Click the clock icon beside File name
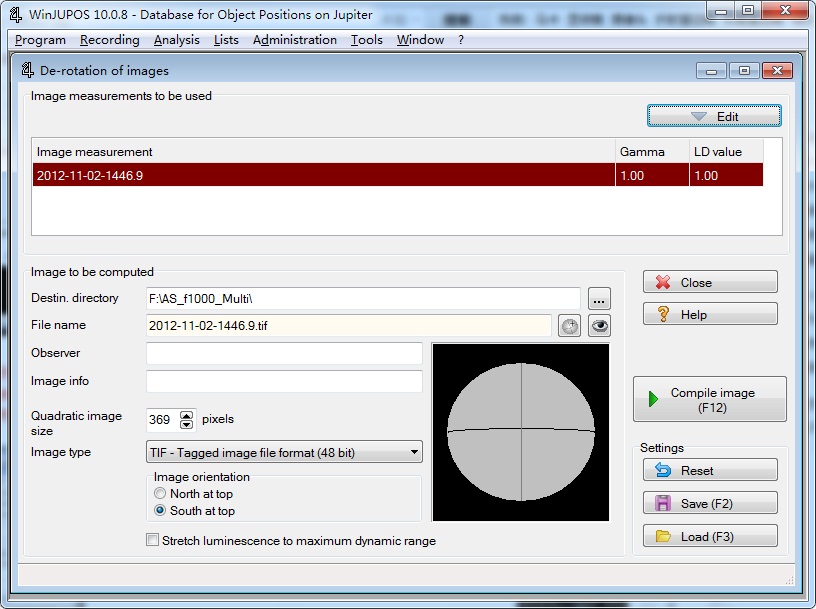Image resolution: width=816 pixels, height=609 pixels. click(569, 326)
